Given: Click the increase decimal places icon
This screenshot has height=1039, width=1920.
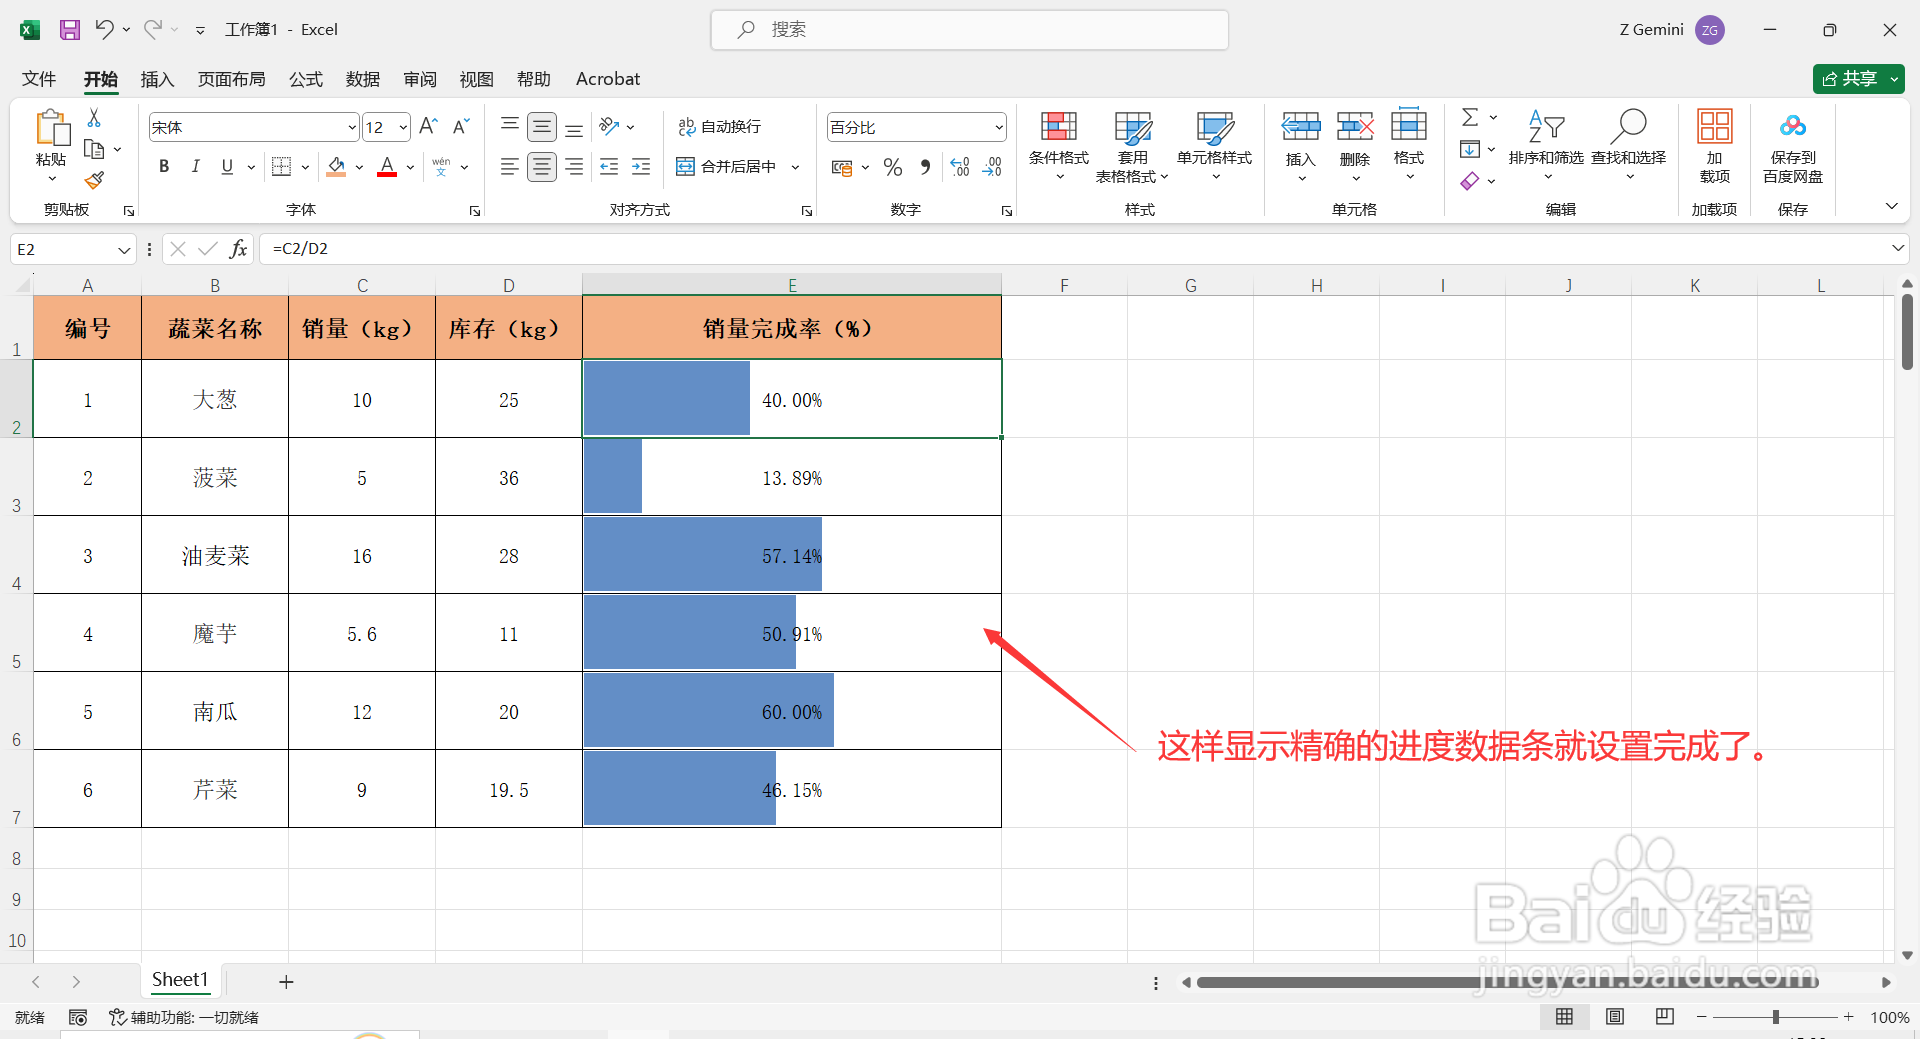Looking at the screenshot, I should pyautogui.click(x=960, y=167).
